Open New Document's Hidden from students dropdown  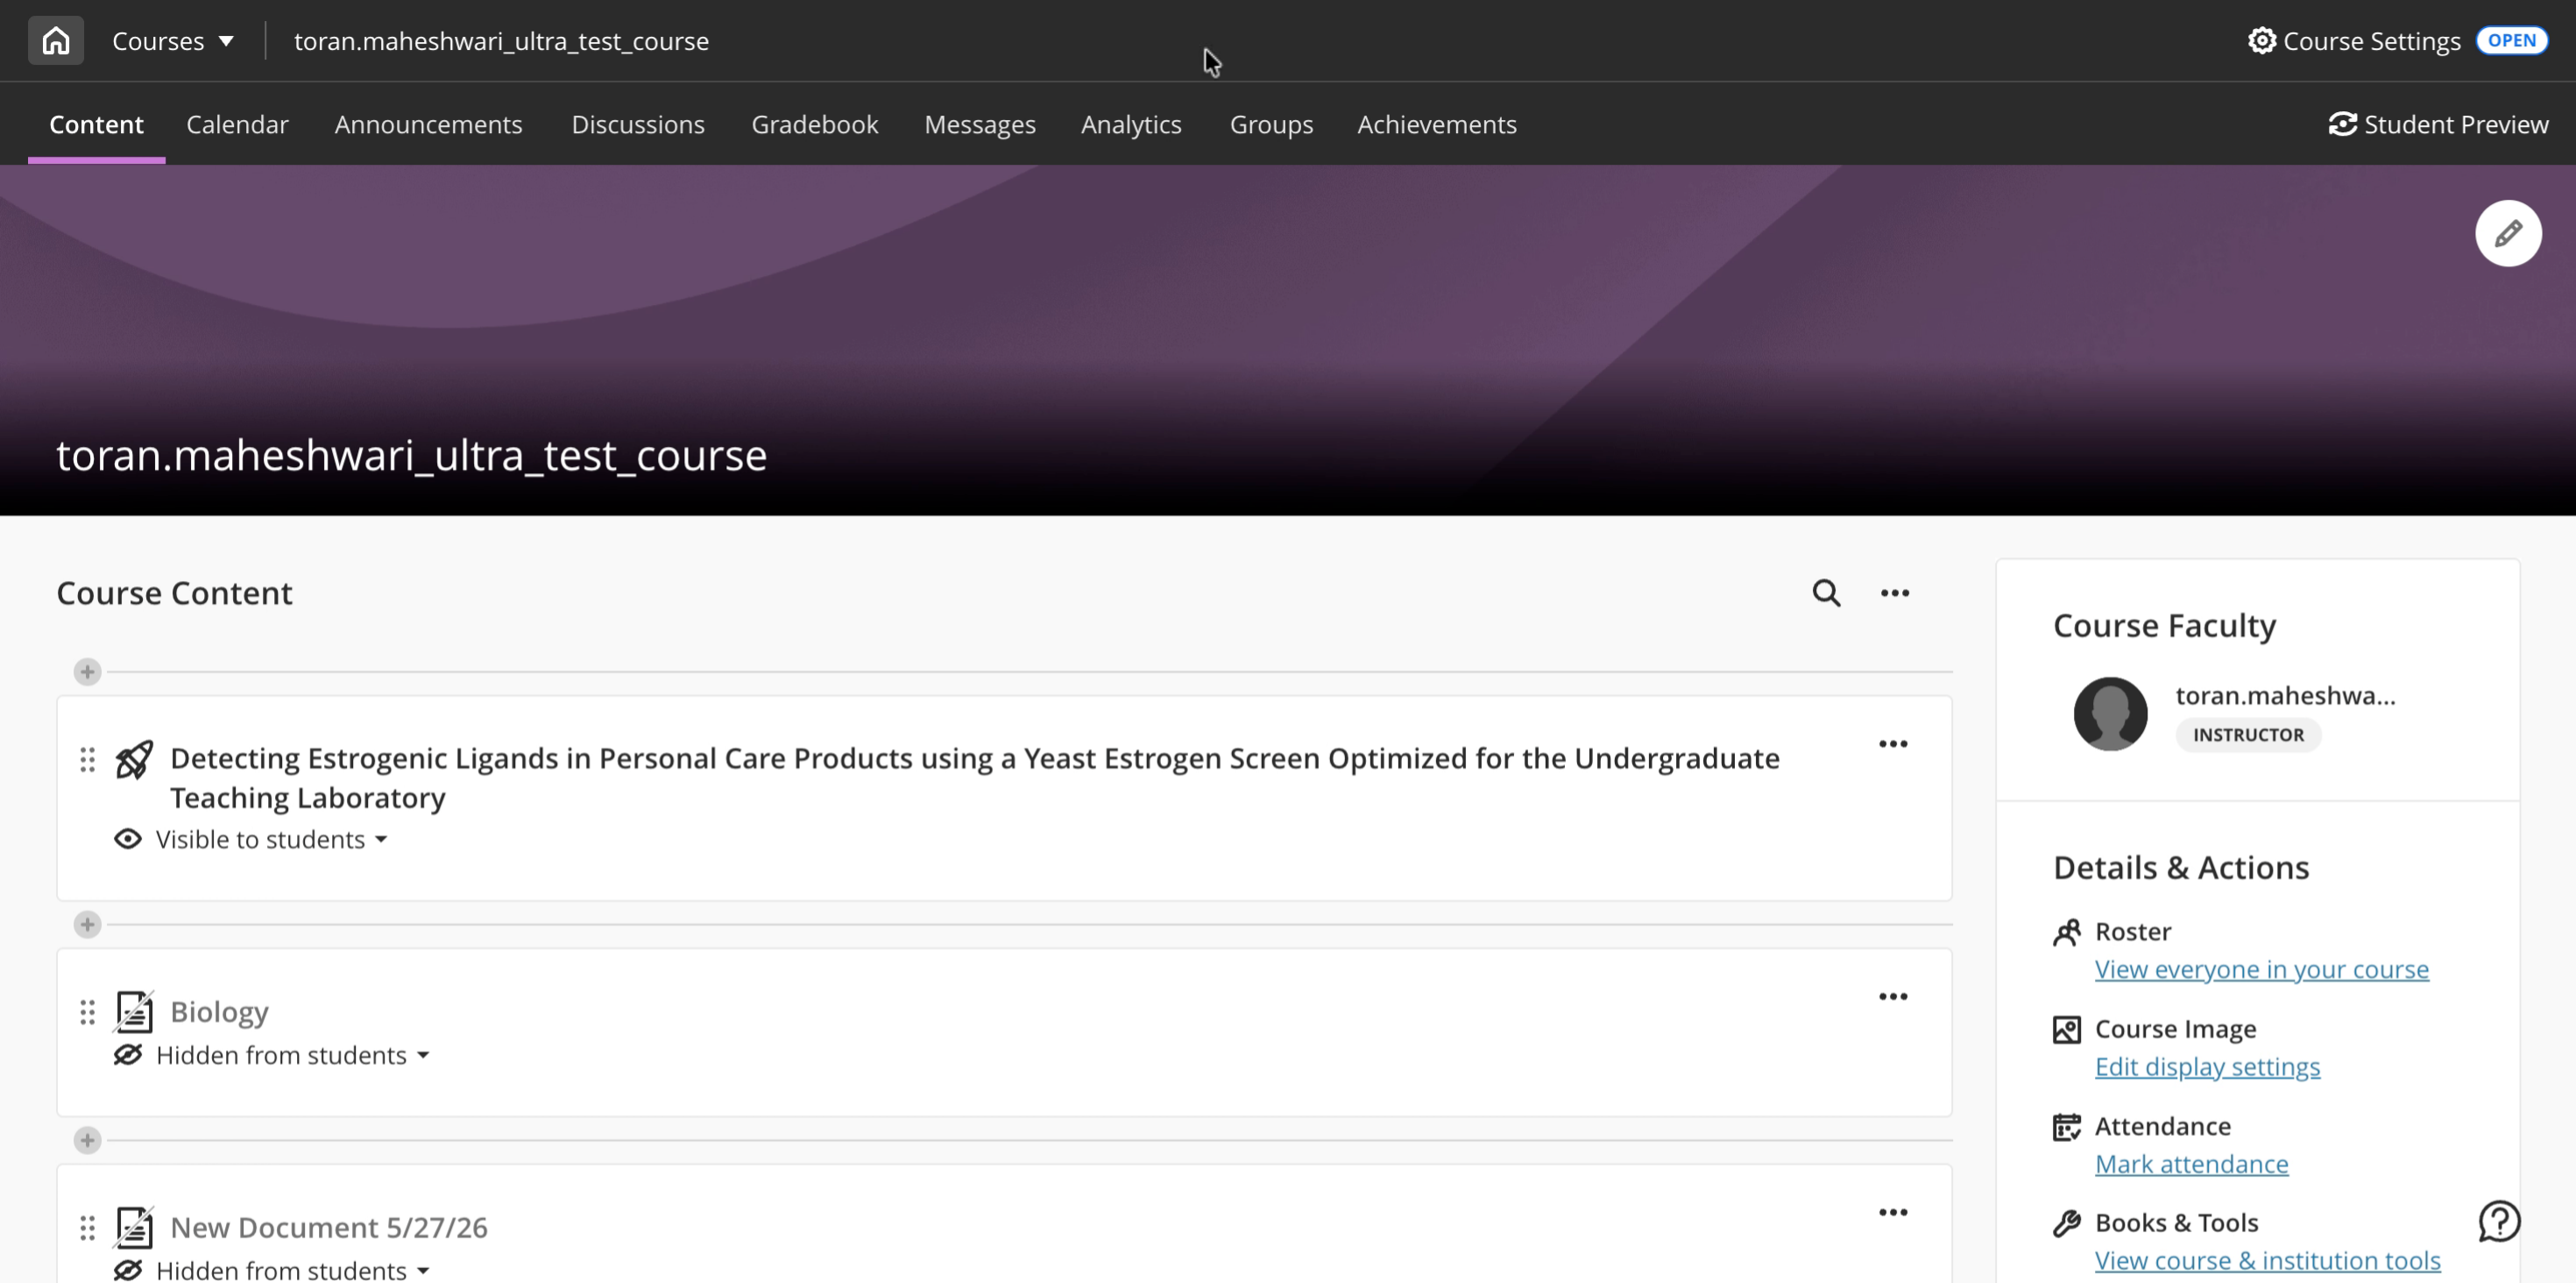[x=293, y=1269]
